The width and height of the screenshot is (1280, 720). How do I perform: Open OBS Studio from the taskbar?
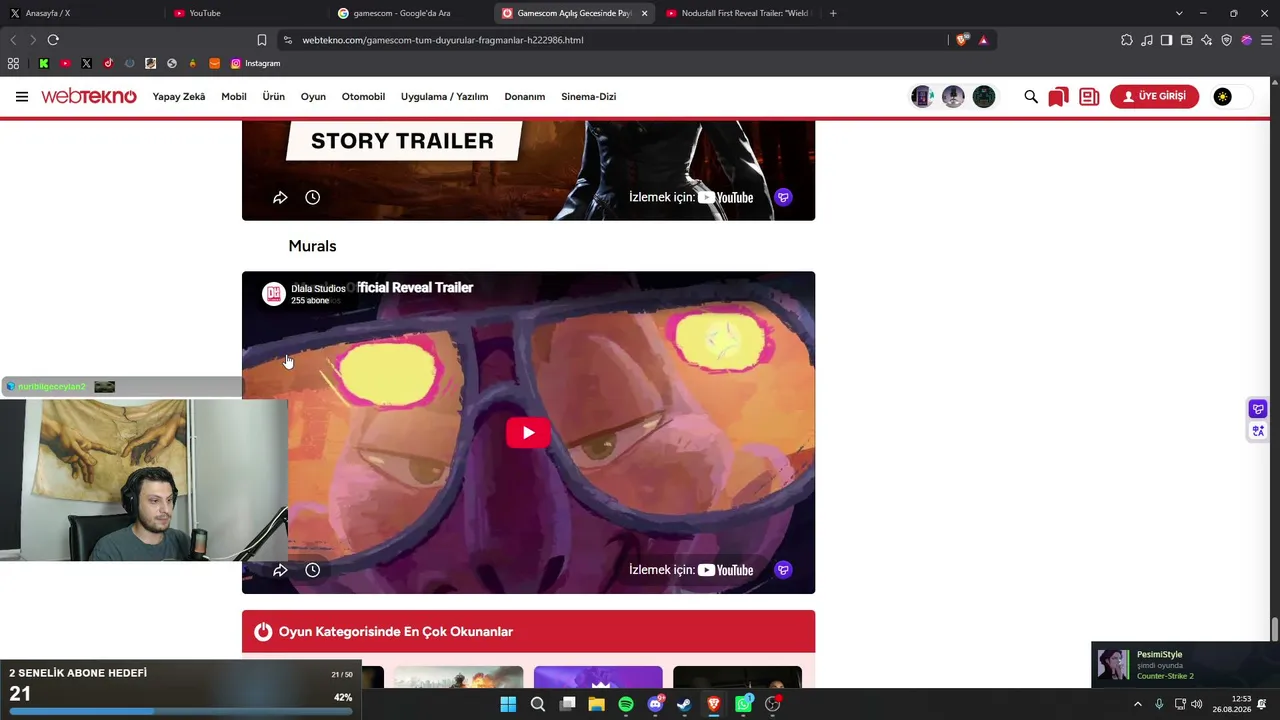coord(772,704)
